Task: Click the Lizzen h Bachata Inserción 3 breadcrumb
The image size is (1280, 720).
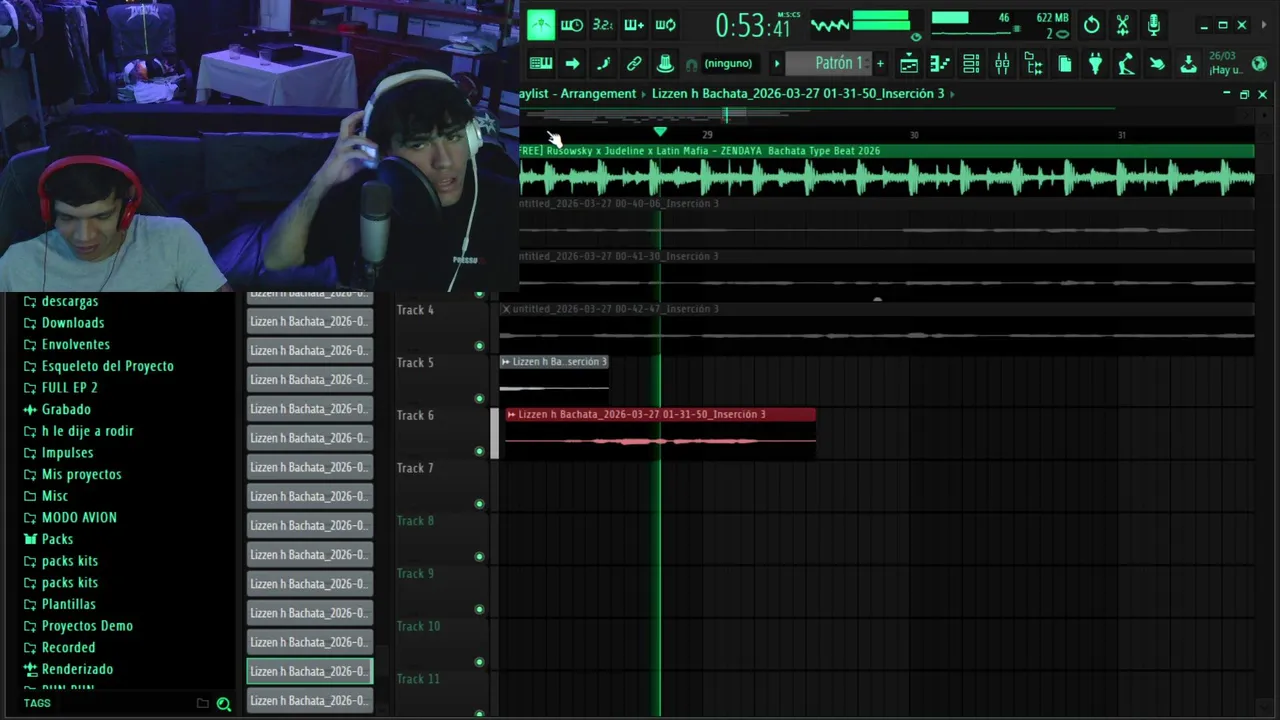Action: pyautogui.click(x=798, y=94)
